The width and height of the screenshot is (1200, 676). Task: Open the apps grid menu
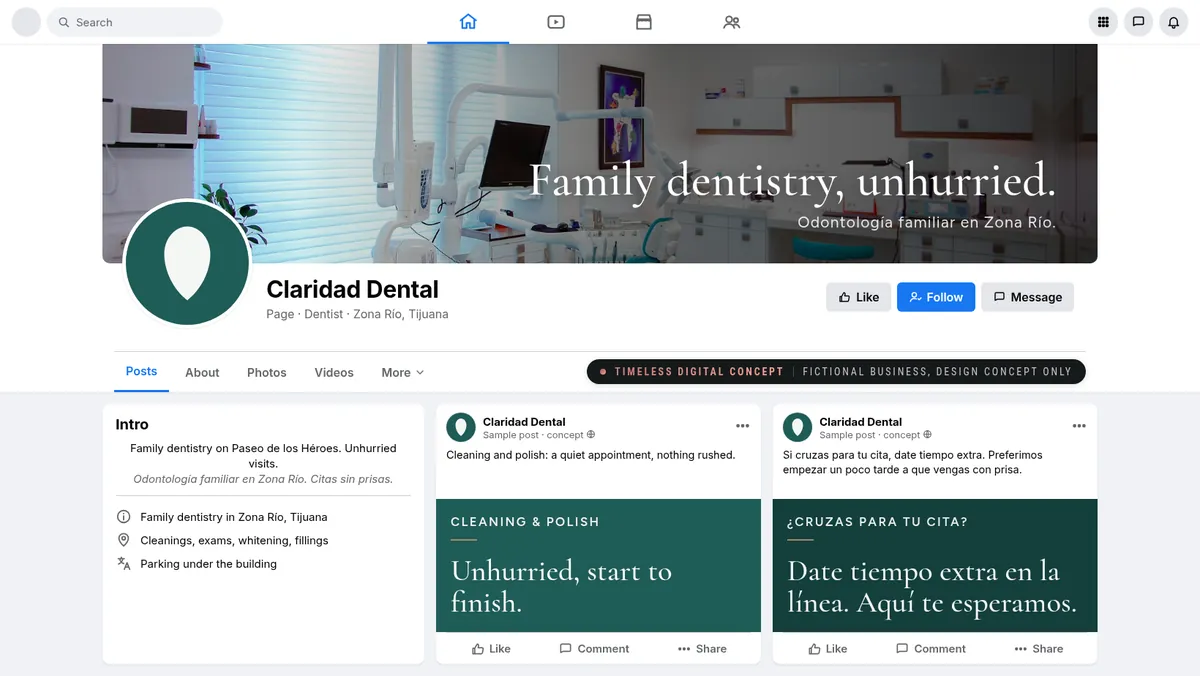1103,22
